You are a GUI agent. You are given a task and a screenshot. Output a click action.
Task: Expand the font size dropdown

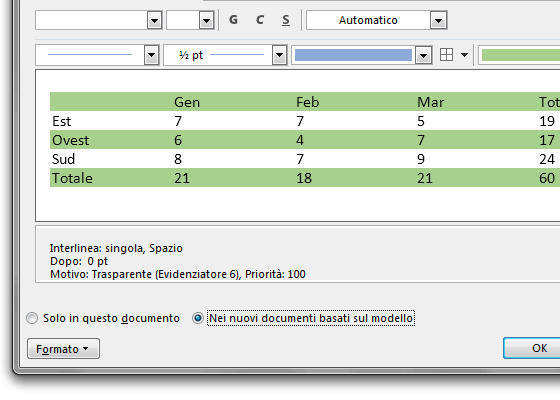[206, 20]
